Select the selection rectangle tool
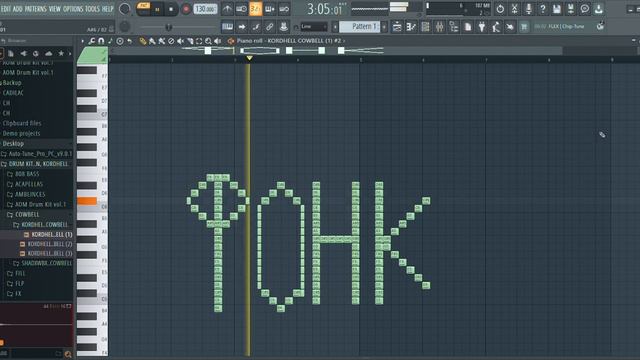 199,41
